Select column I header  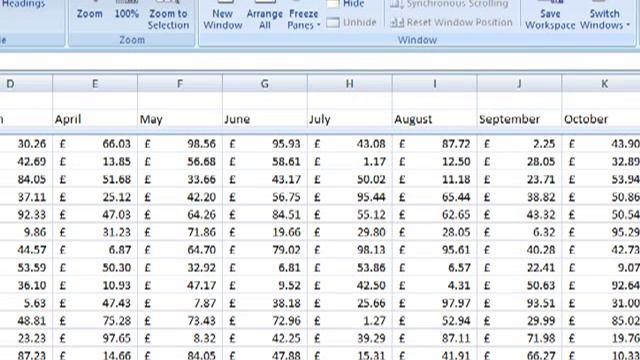[435, 84]
